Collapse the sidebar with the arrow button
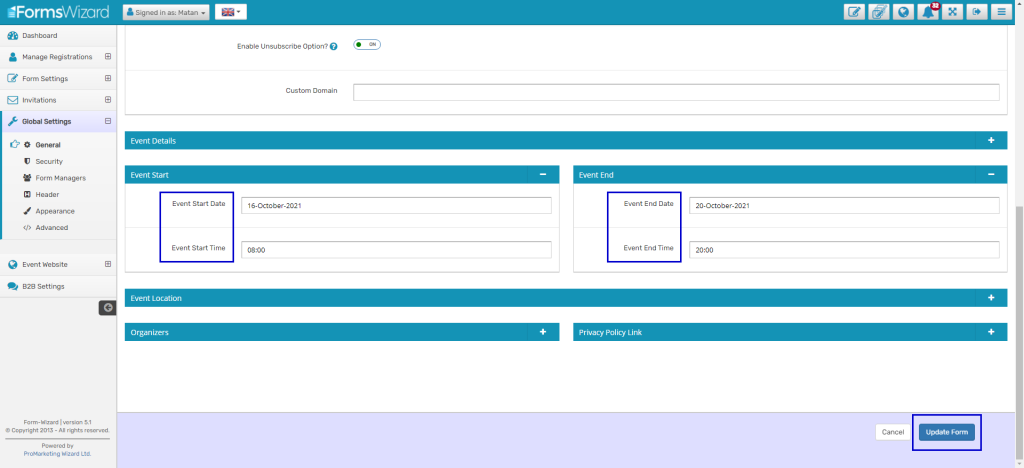Screen dimensions: 1024x468 107,307
